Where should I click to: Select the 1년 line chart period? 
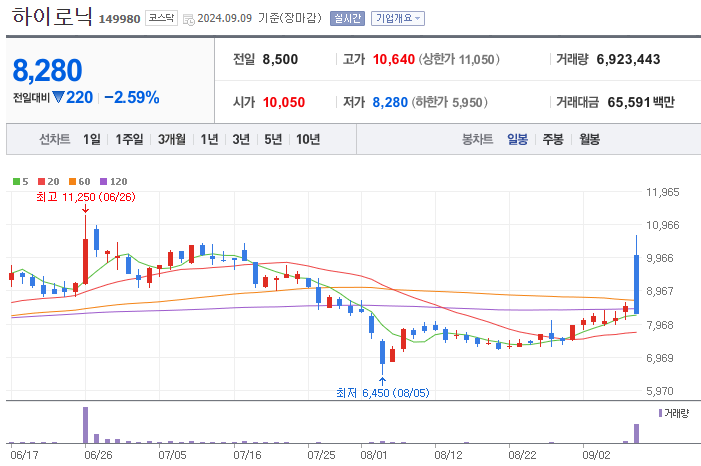[209, 140]
